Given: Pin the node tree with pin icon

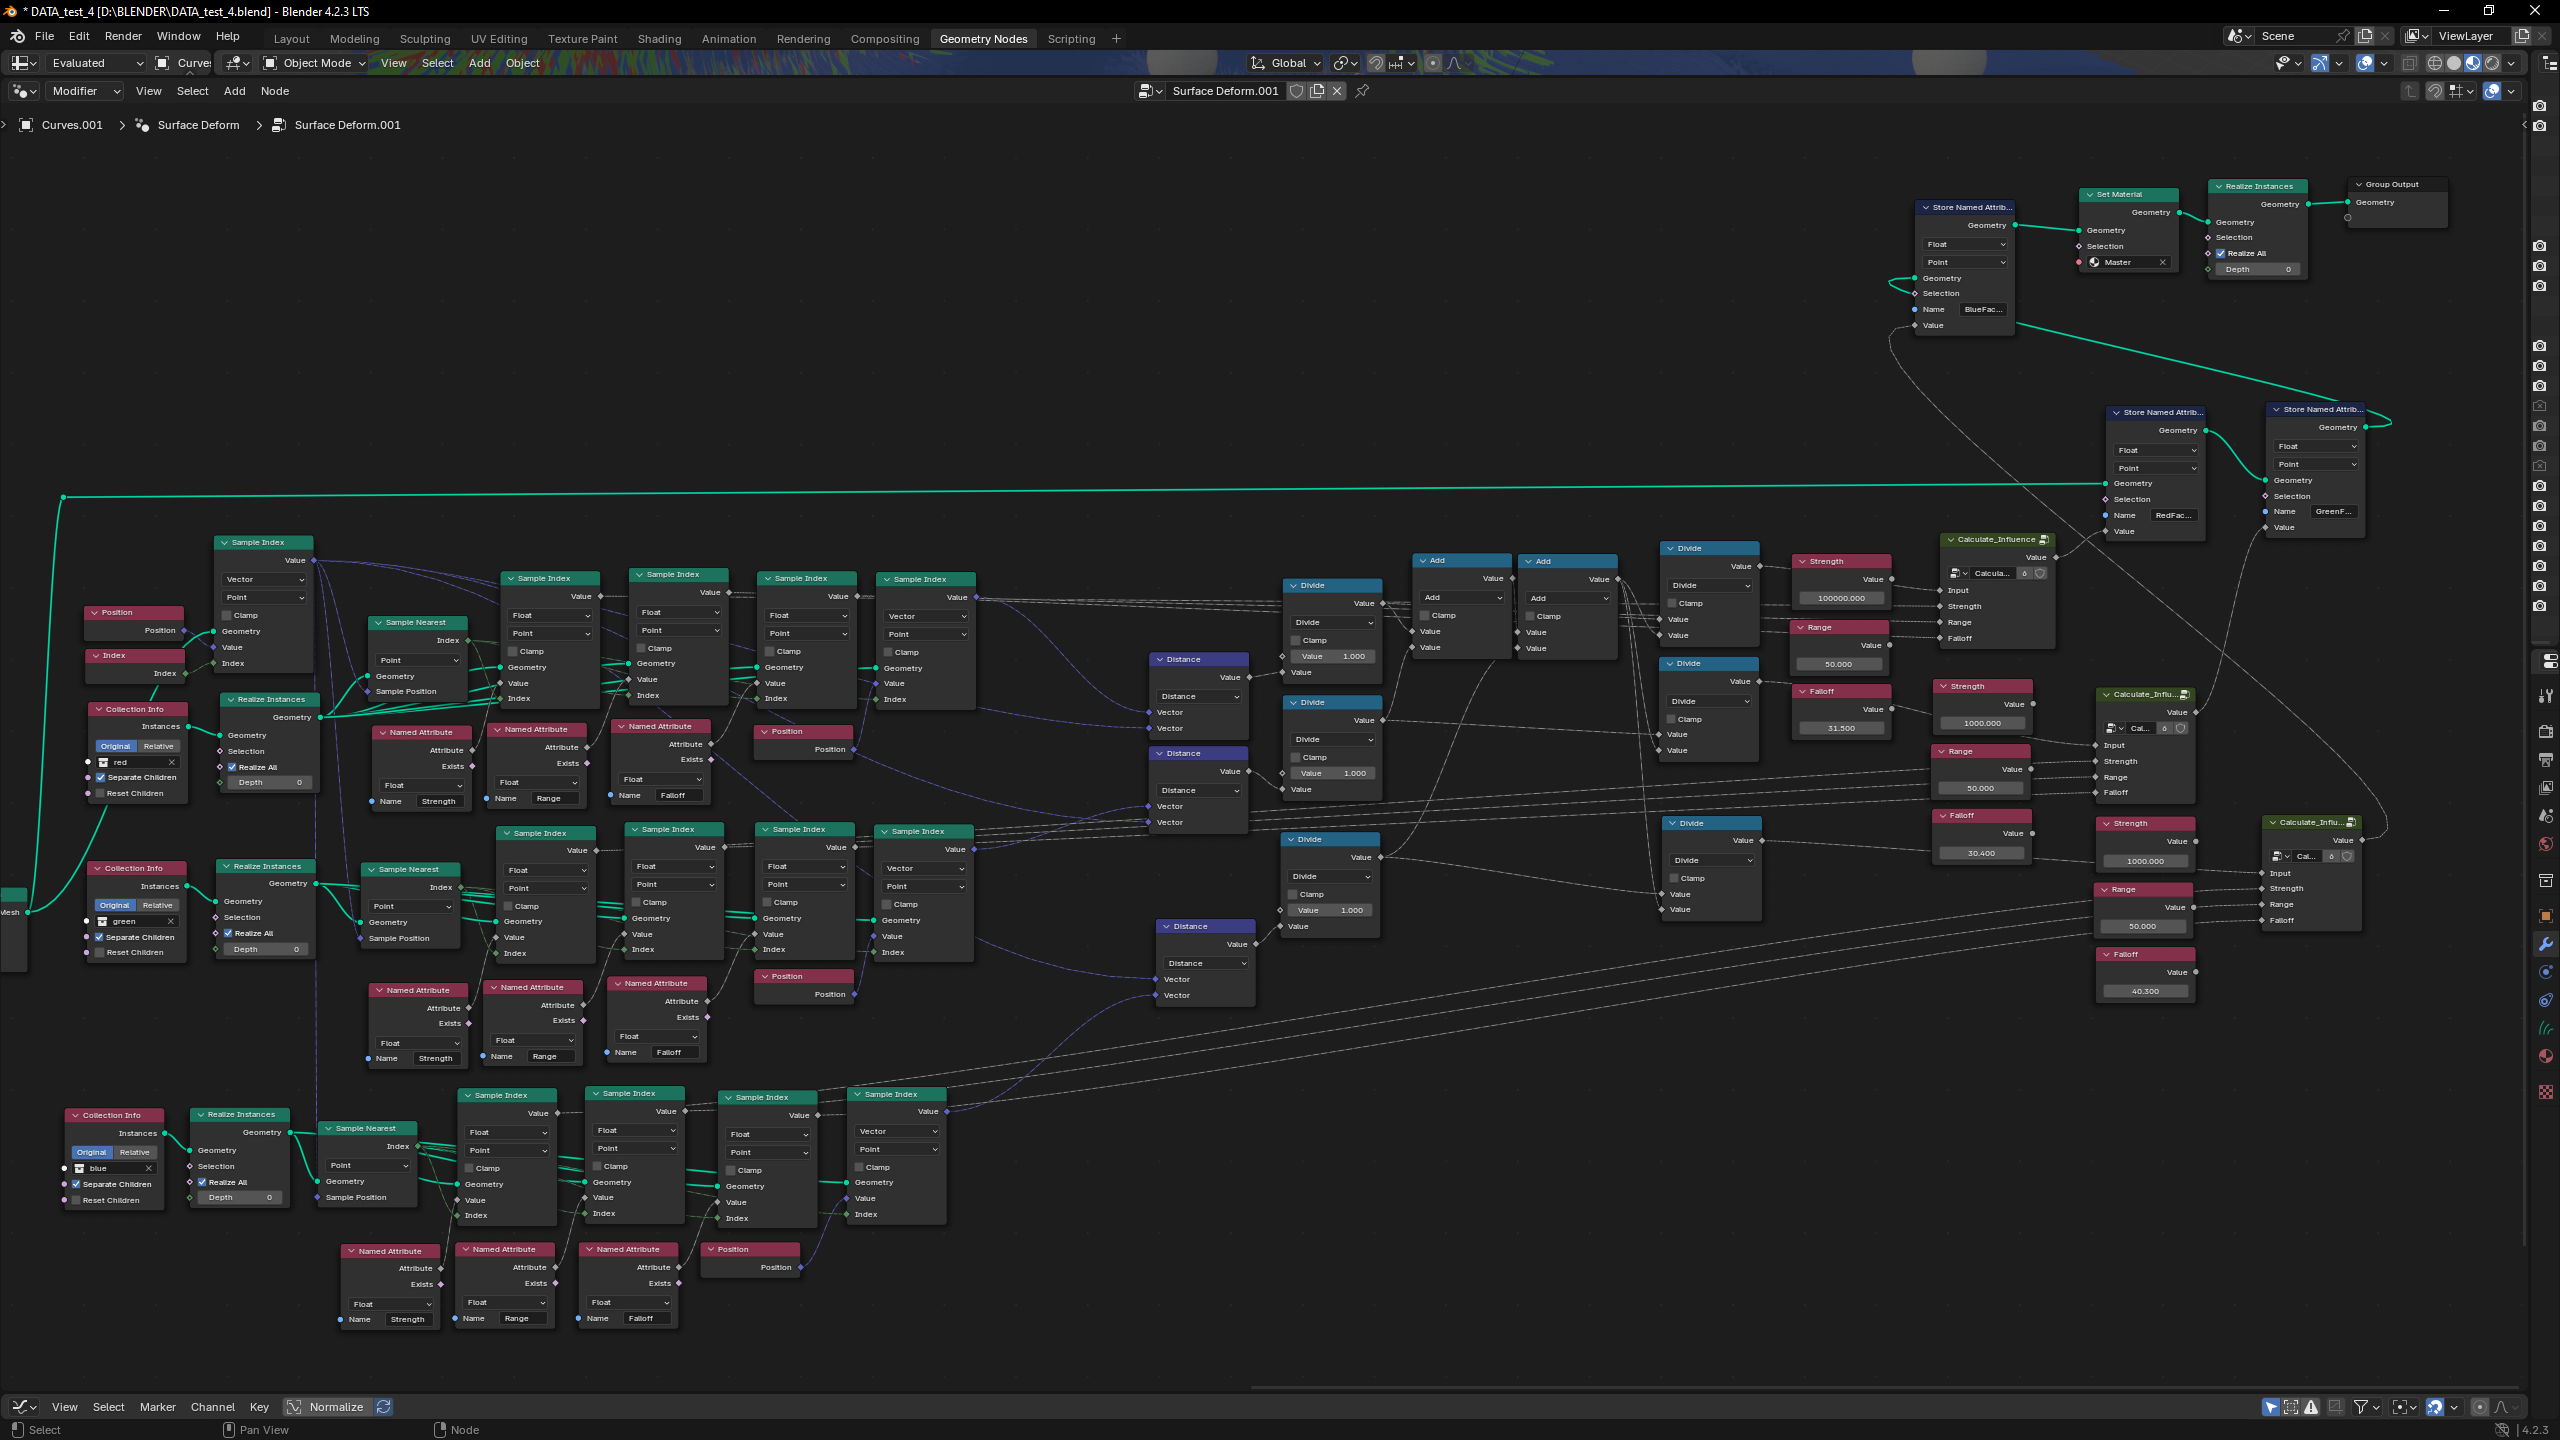Looking at the screenshot, I should (1362, 91).
